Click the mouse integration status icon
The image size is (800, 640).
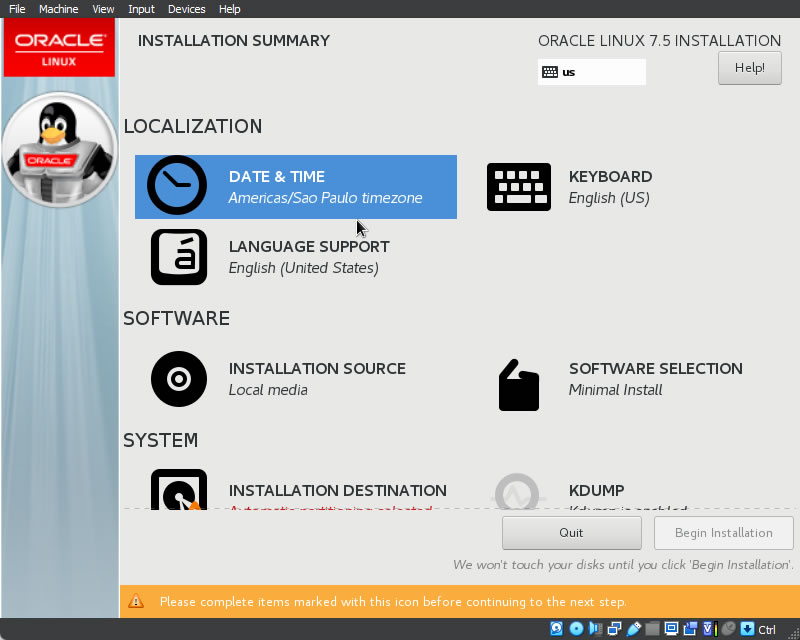pos(730,628)
